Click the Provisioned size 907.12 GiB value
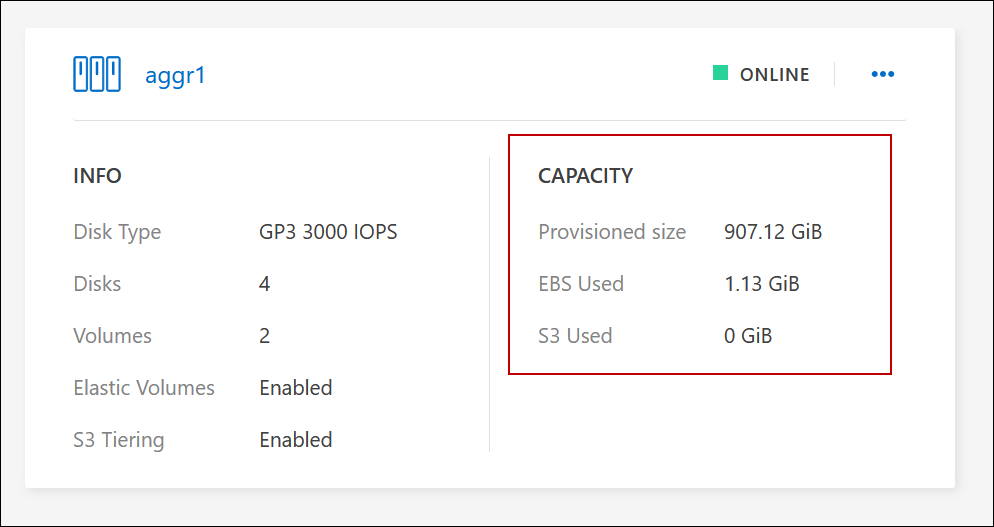Image resolution: width=994 pixels, height=527 pixels. (773, 232)
